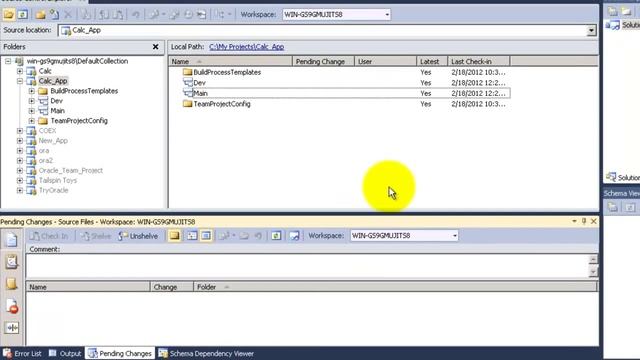Screen dimensions: 640x360
Task: Select New_App in the folder tree
Action: (53, 141)
